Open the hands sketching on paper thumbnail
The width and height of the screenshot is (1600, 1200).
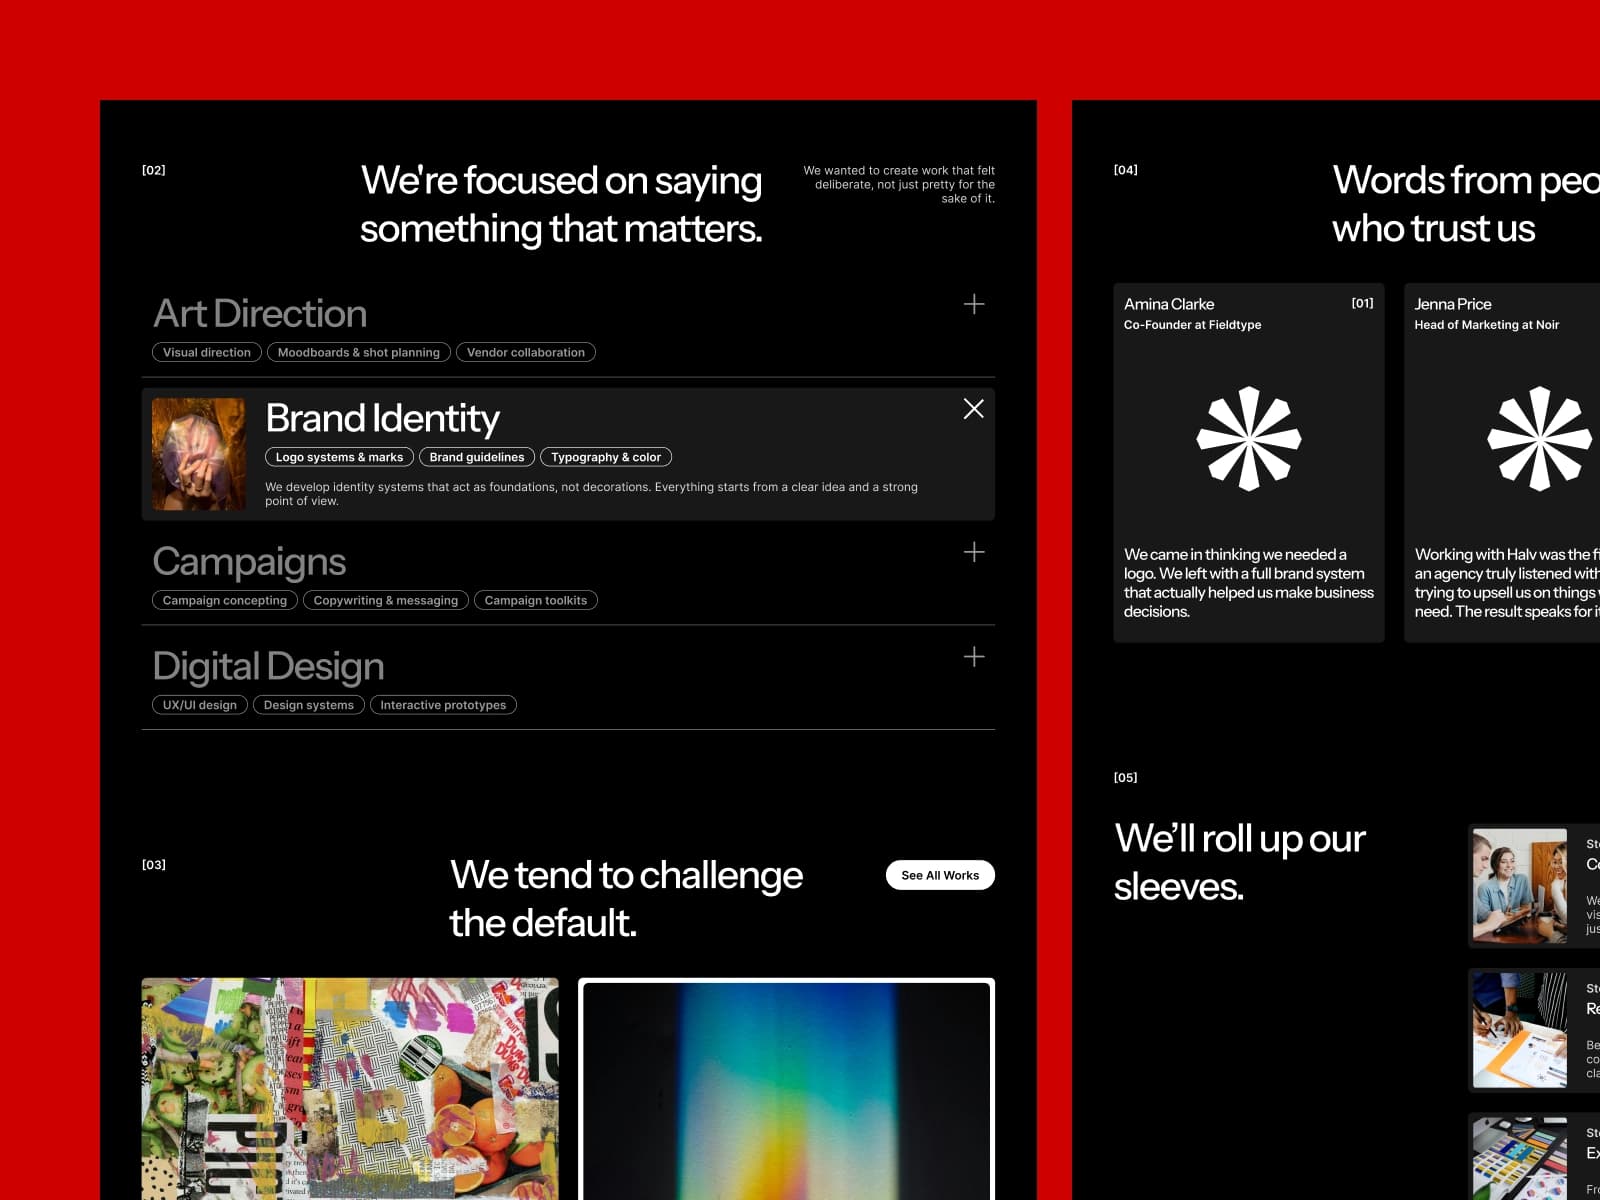tap(1520, 1030)
